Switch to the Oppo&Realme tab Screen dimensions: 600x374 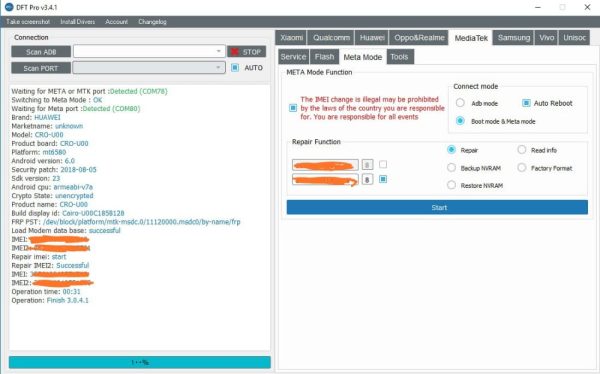click(x=419, y=38)
